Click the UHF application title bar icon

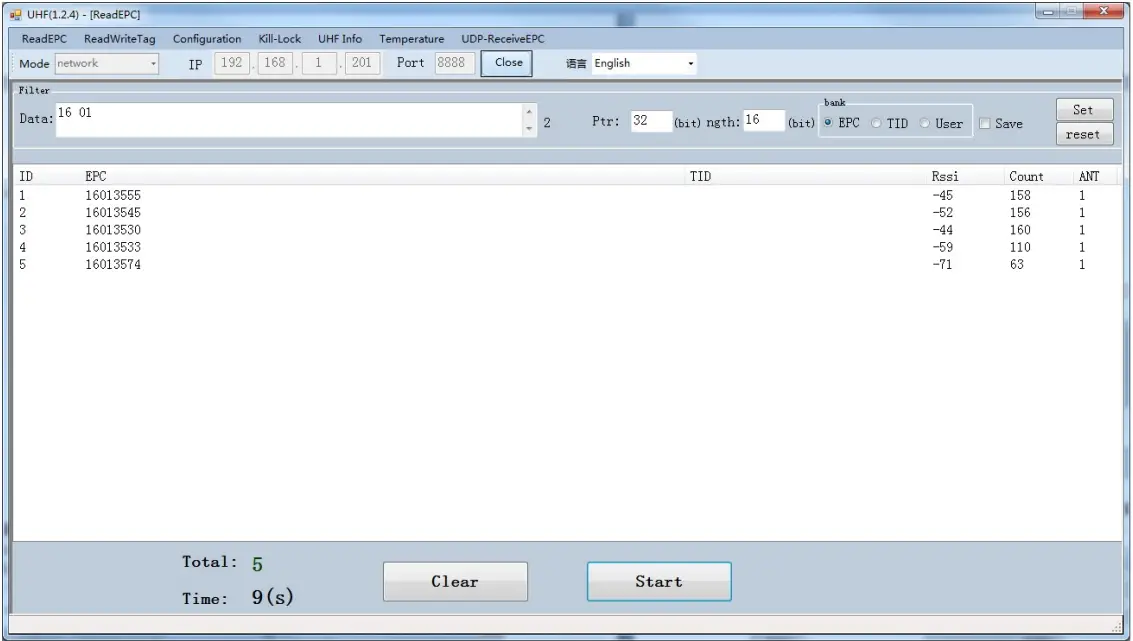(16, 14)
